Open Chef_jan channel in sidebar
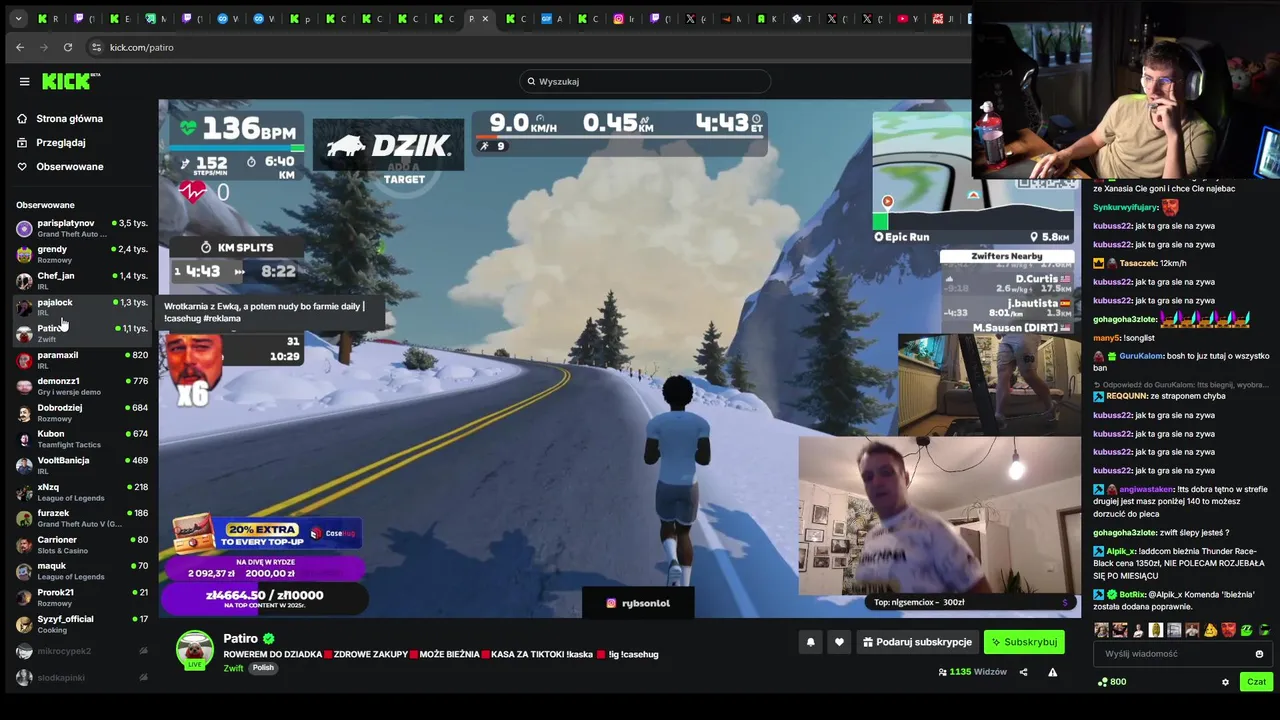Viewport: 1280px width, 720px height. pos(80,280)
